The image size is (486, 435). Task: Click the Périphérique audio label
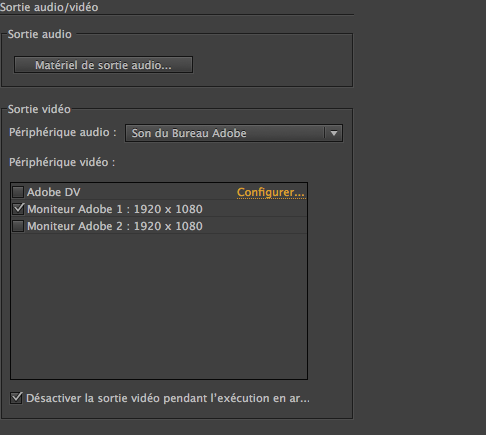pos(63,132)
